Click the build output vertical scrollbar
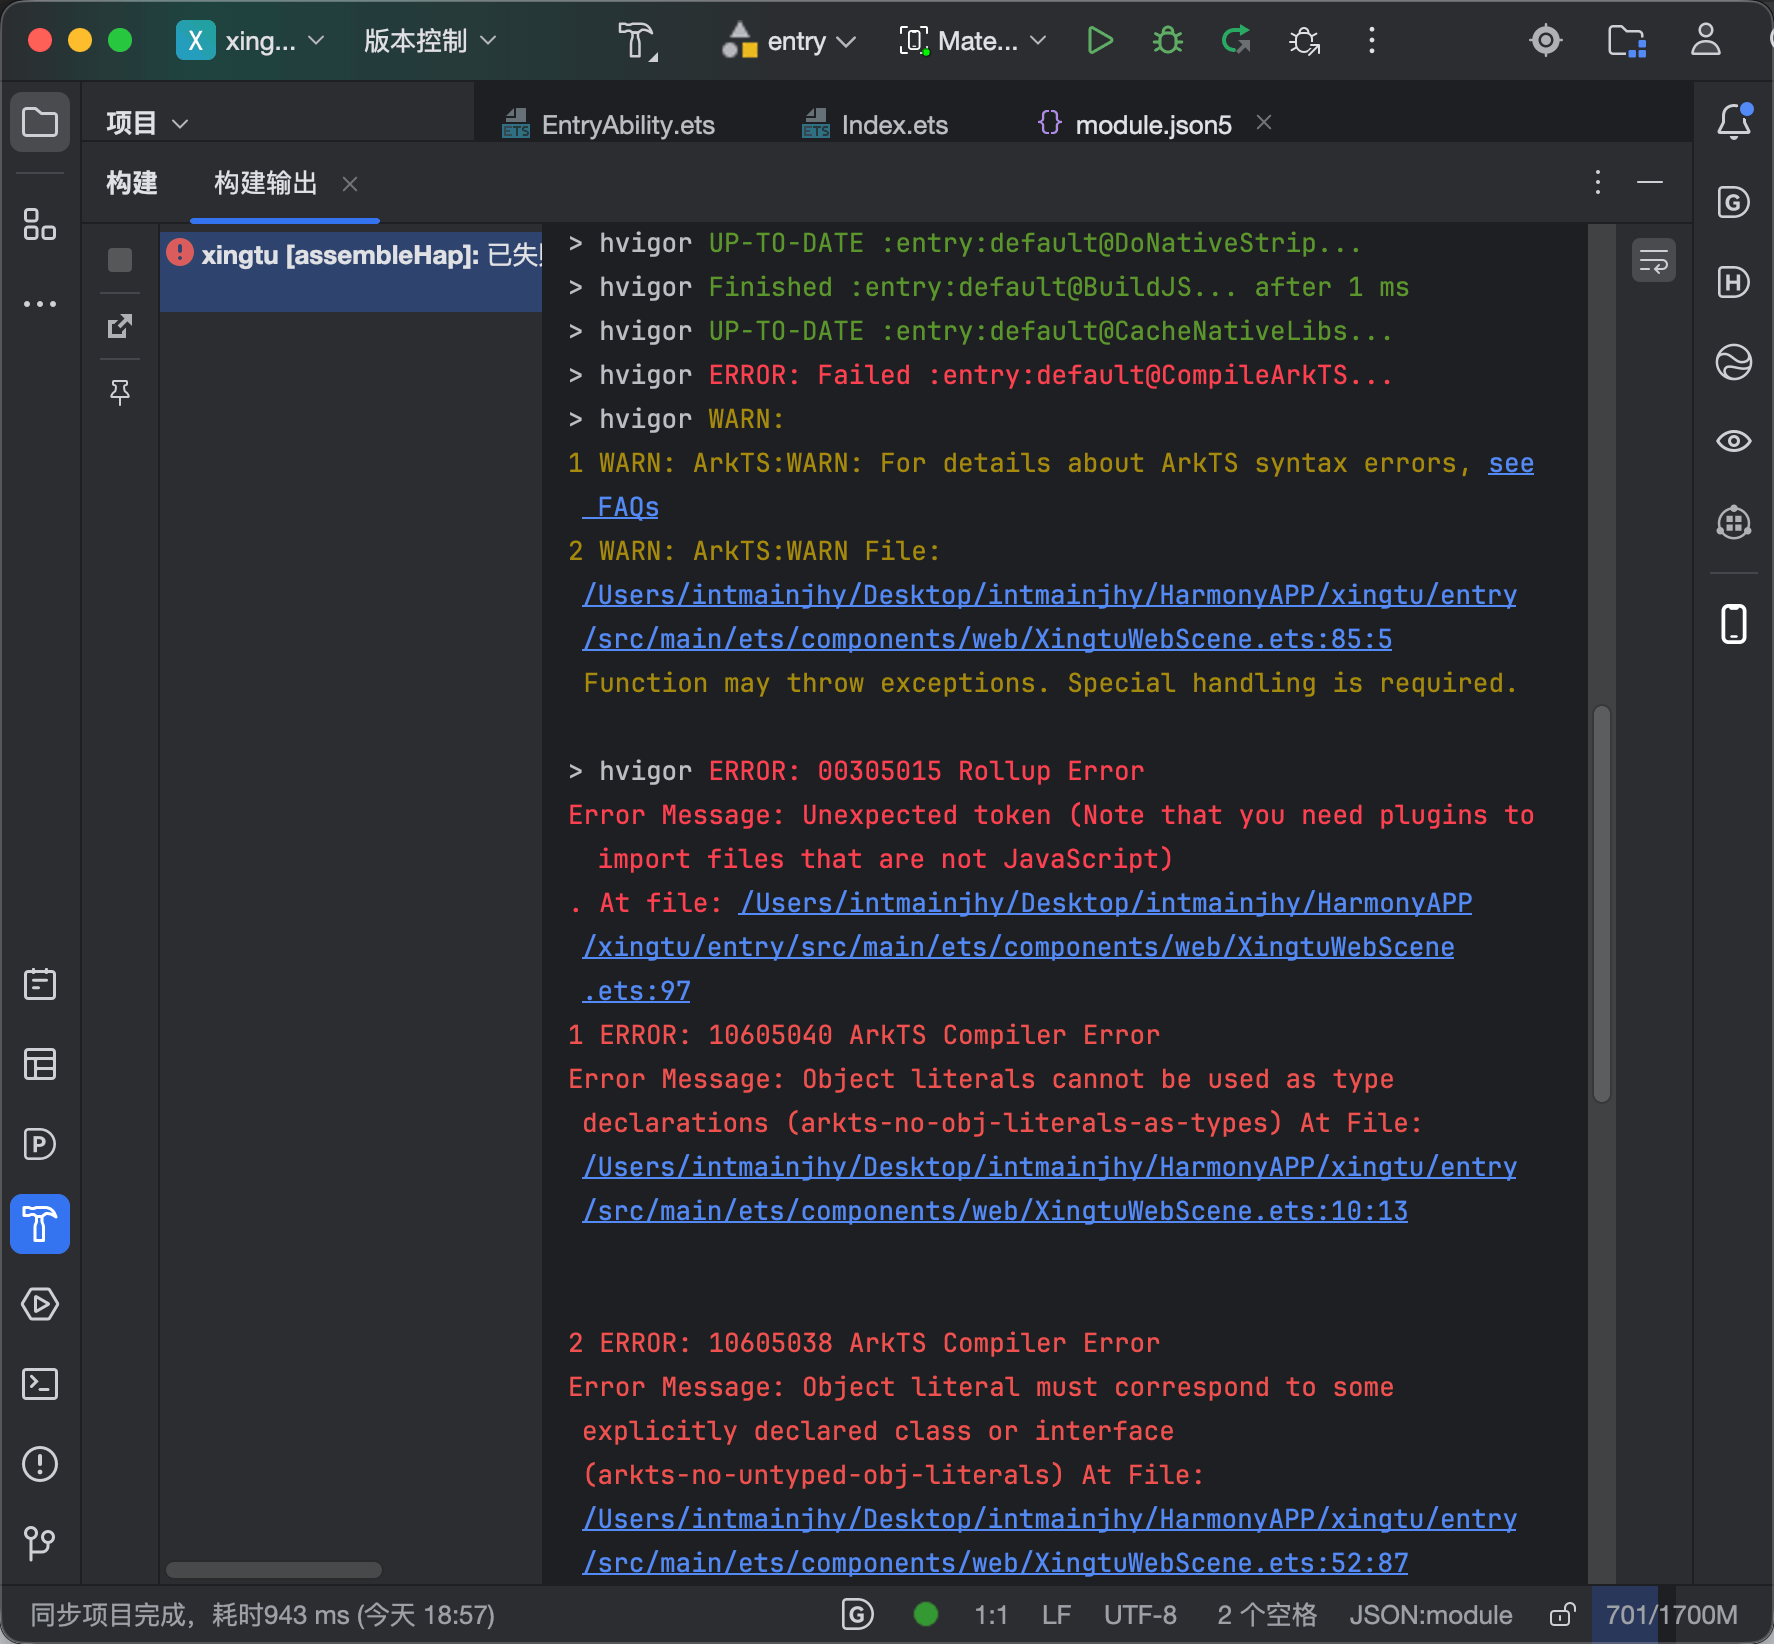 (1602, 903)
